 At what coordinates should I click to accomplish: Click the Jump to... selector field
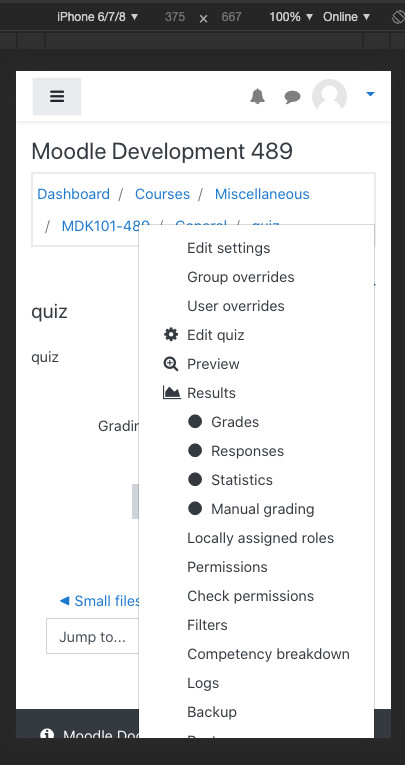(93, 636)
